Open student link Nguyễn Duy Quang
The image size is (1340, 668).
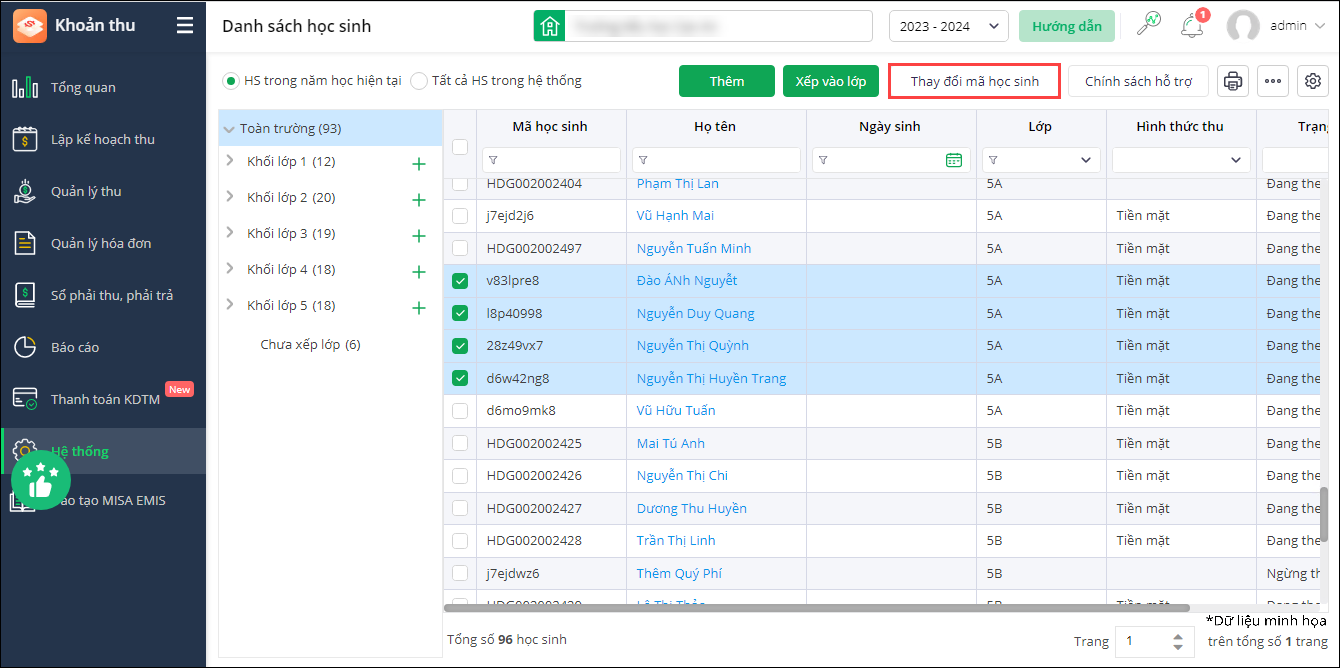click(695, 314)
